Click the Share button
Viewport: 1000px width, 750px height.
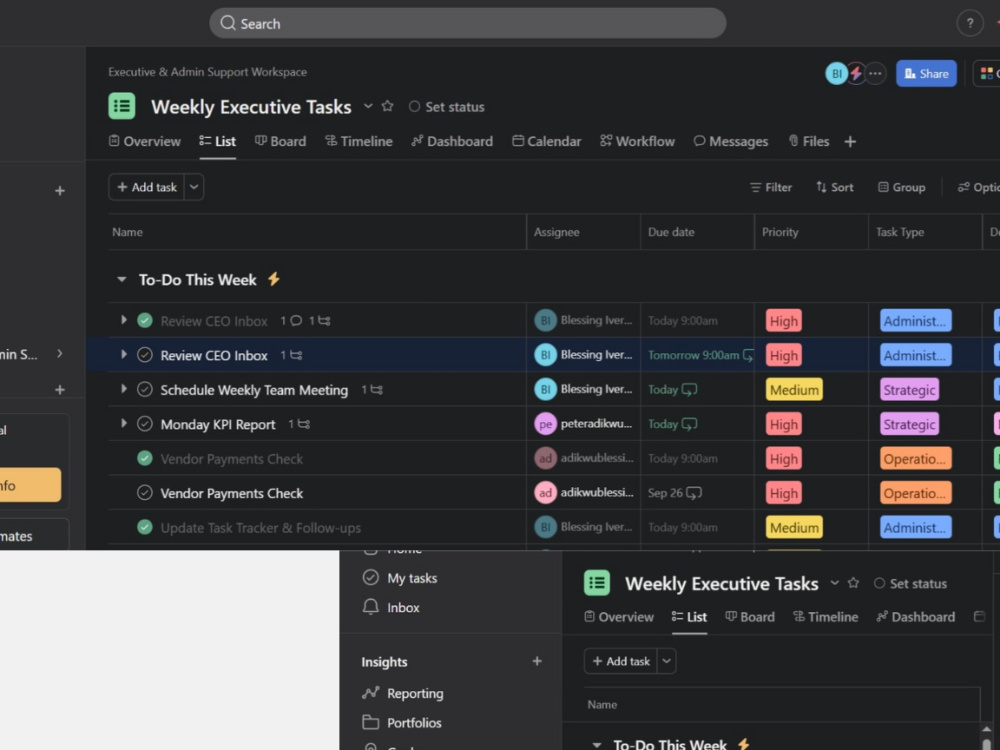(x=926, y=73)
